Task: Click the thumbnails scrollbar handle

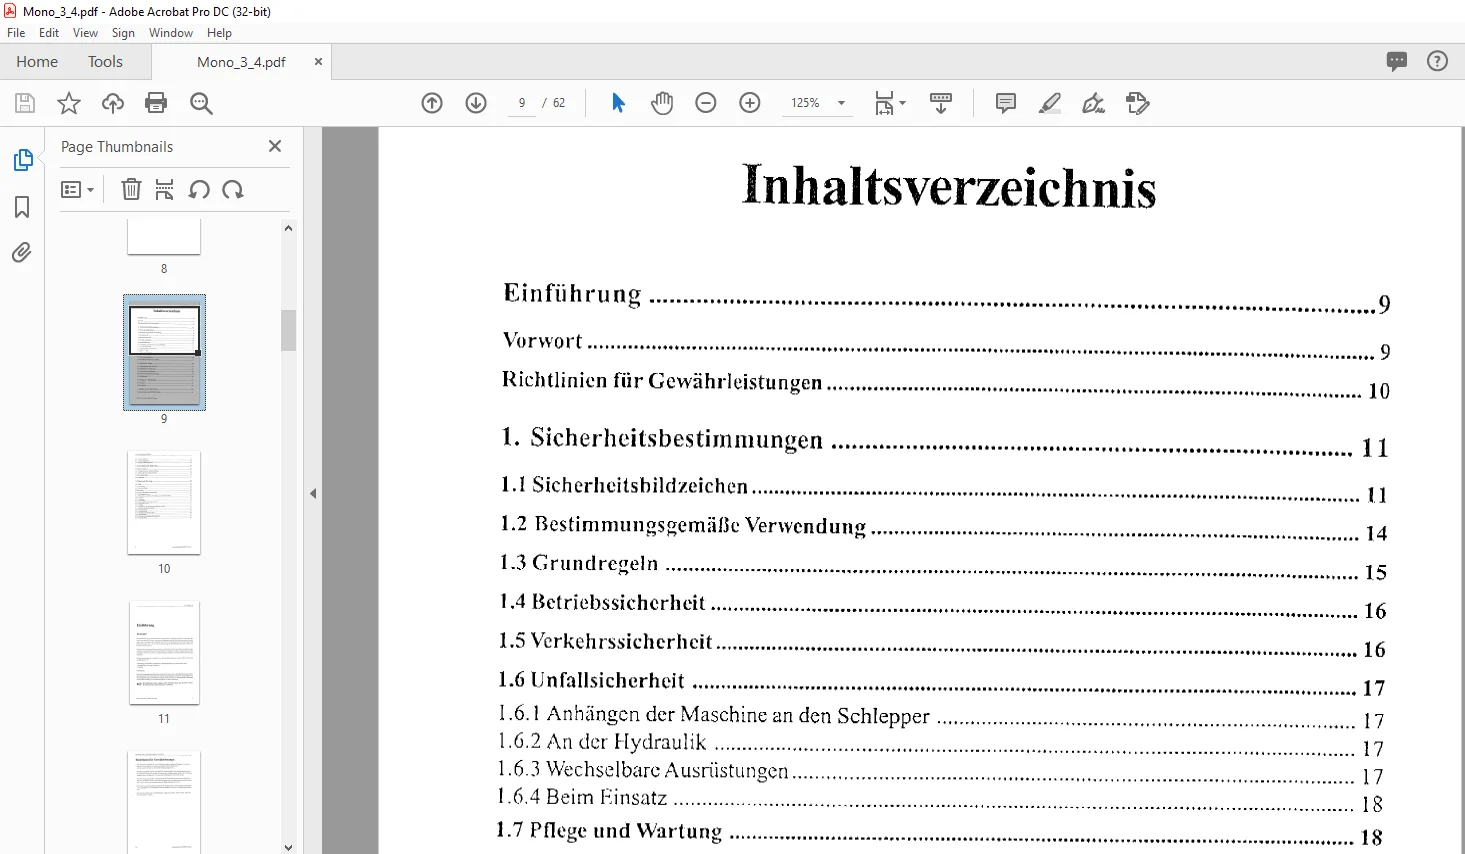Action: pyautogui.click(x=288, y=330)
